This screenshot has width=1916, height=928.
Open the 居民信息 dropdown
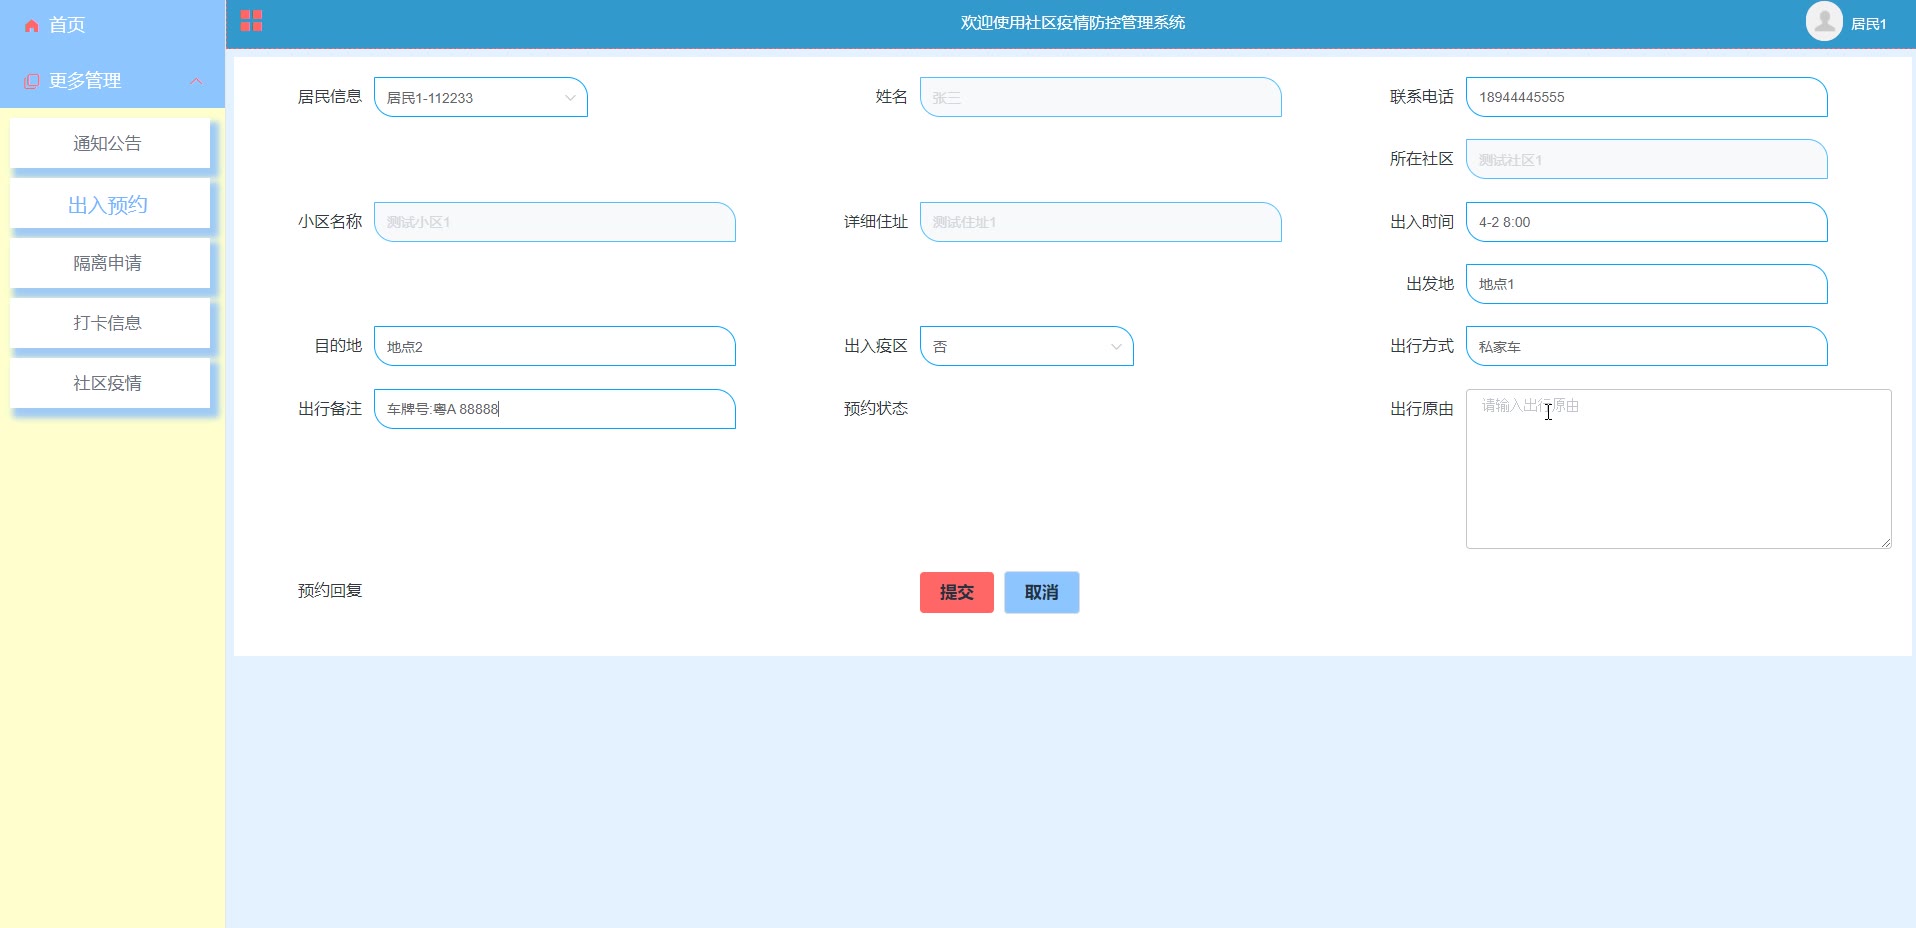(480, 97)
